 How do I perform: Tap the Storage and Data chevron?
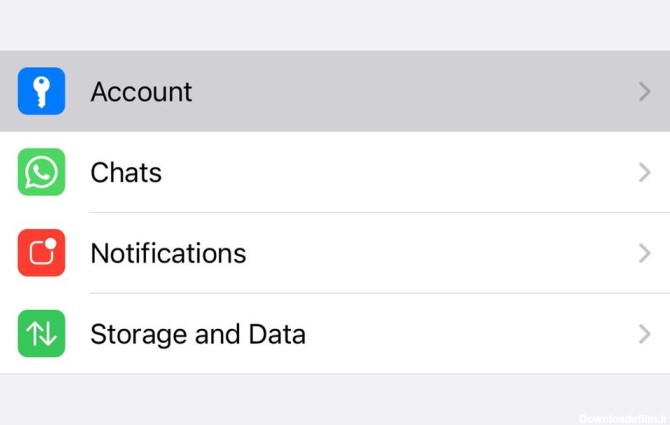point(644,334)
